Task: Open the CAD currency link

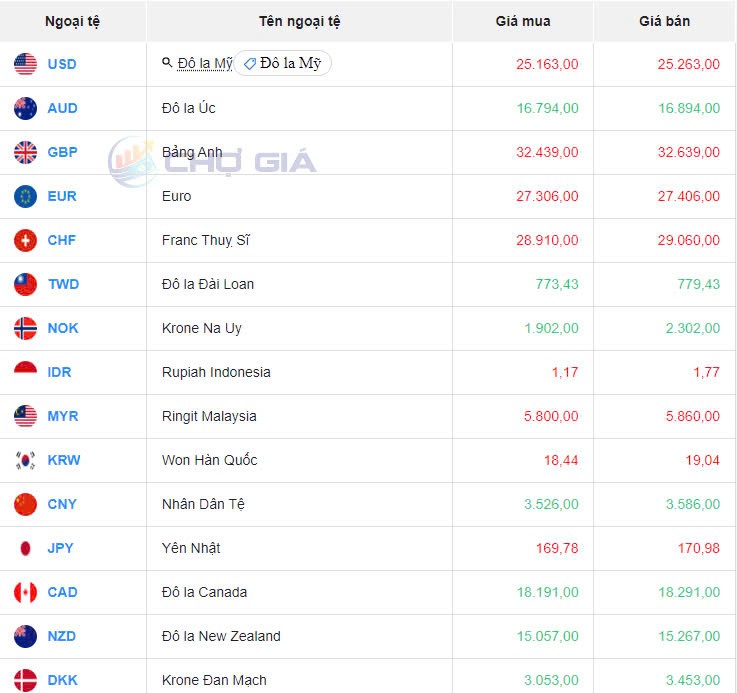Action: (63, 592)
